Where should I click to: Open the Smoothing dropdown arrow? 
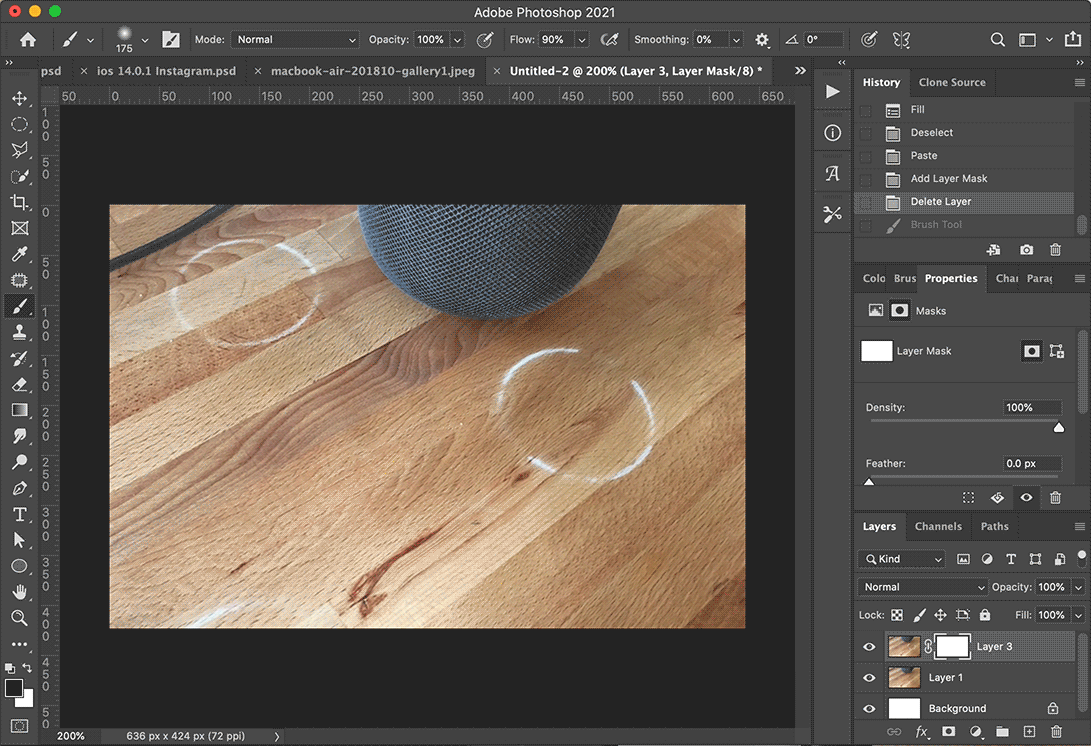coord(735,40)
